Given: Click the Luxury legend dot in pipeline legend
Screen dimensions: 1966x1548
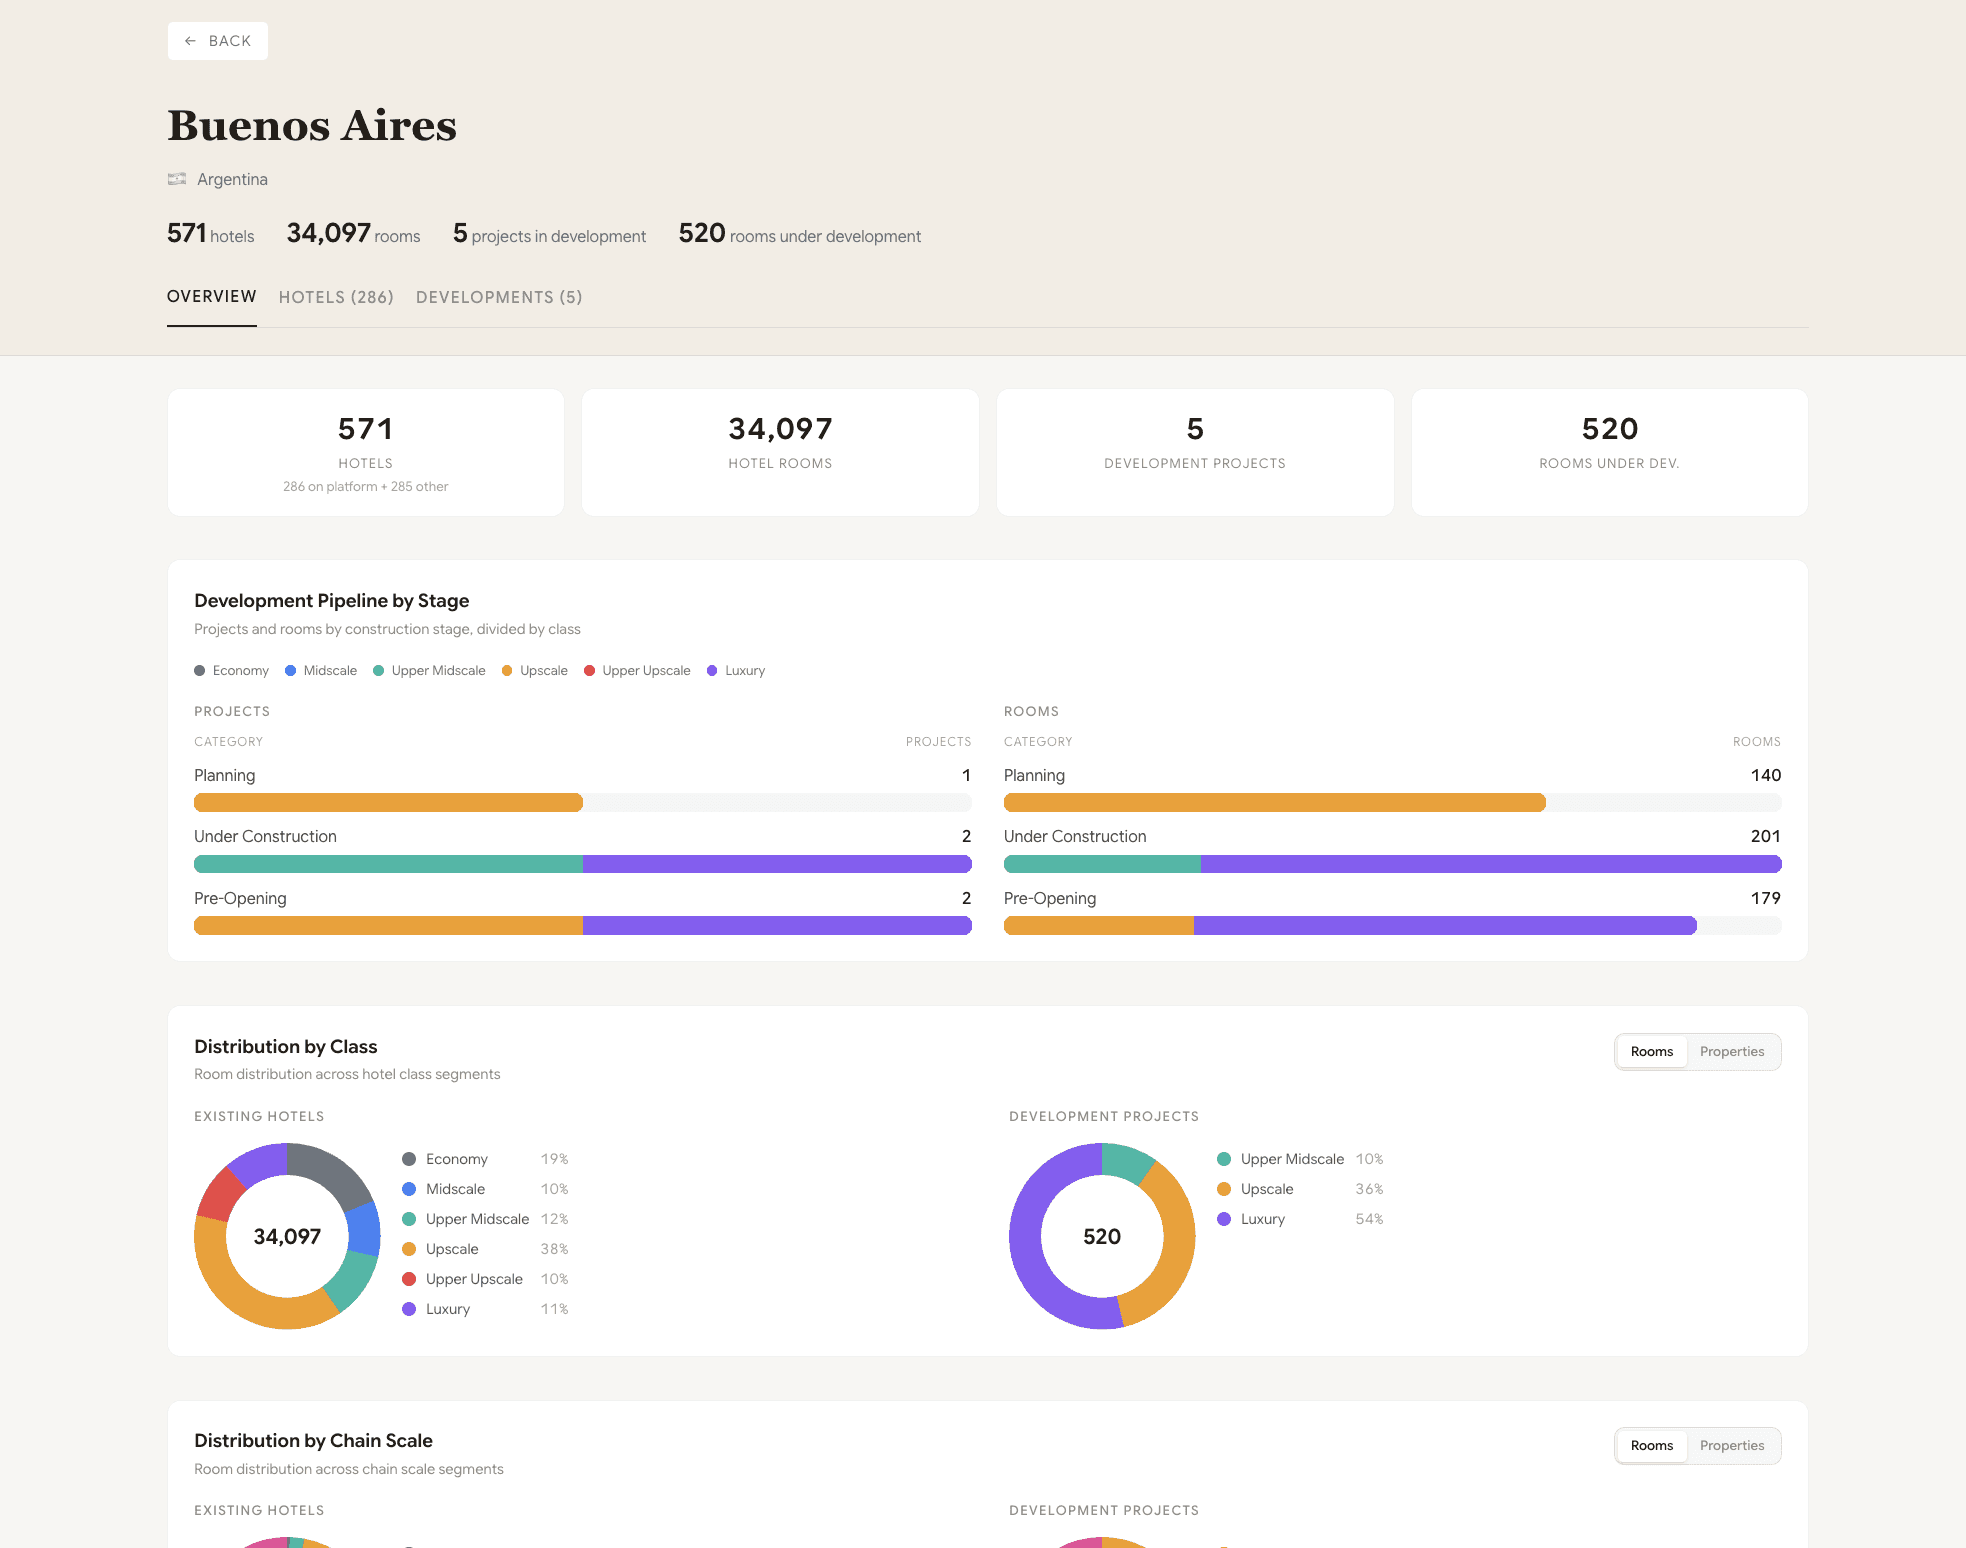Looking at the screenshot, I should point(712,671).
